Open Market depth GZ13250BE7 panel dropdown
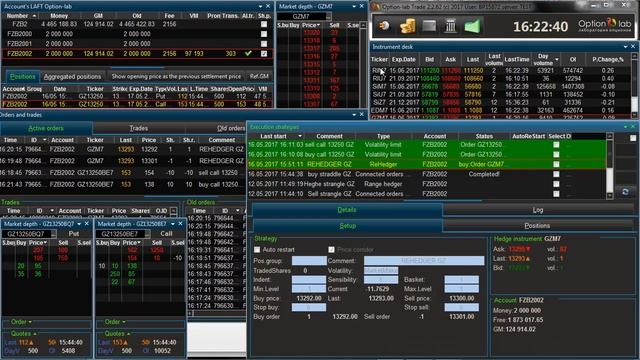The height and width of the screenshot is (360, 640). 173,224
